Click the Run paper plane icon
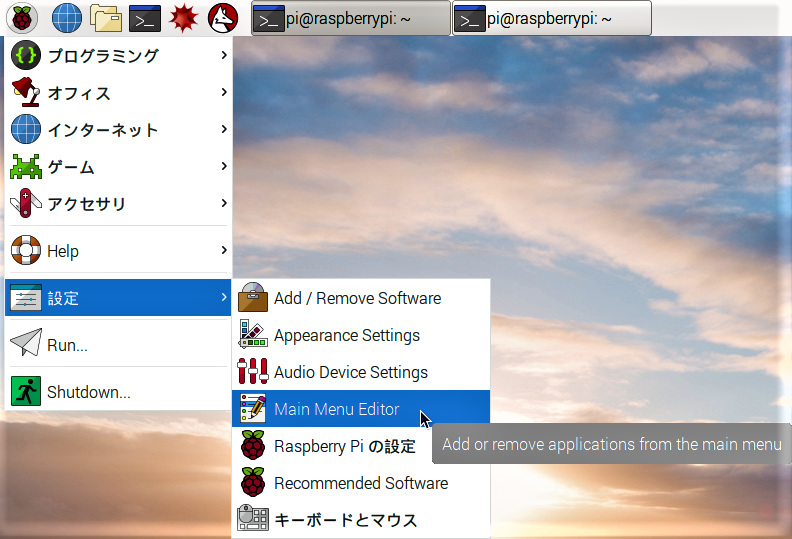Screen dimensions: 792x539 (26, 342)
